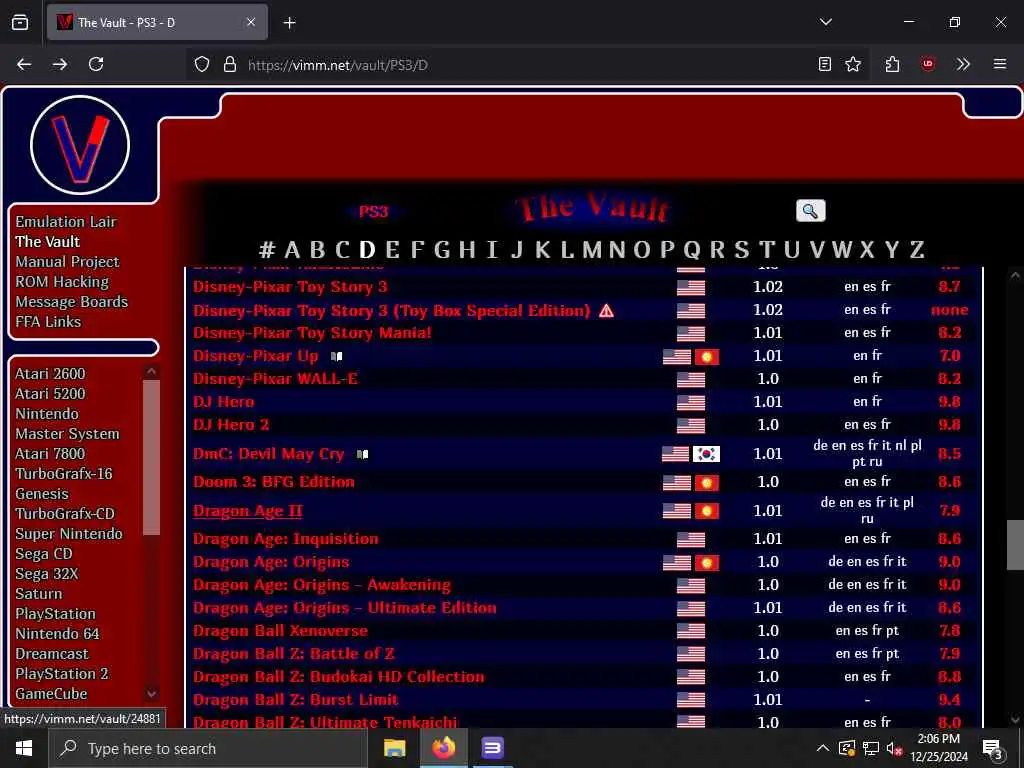Viewport: 1024px width, 768px height.
Task: Bookmark this page with the star icon
Action: (853, 64)
